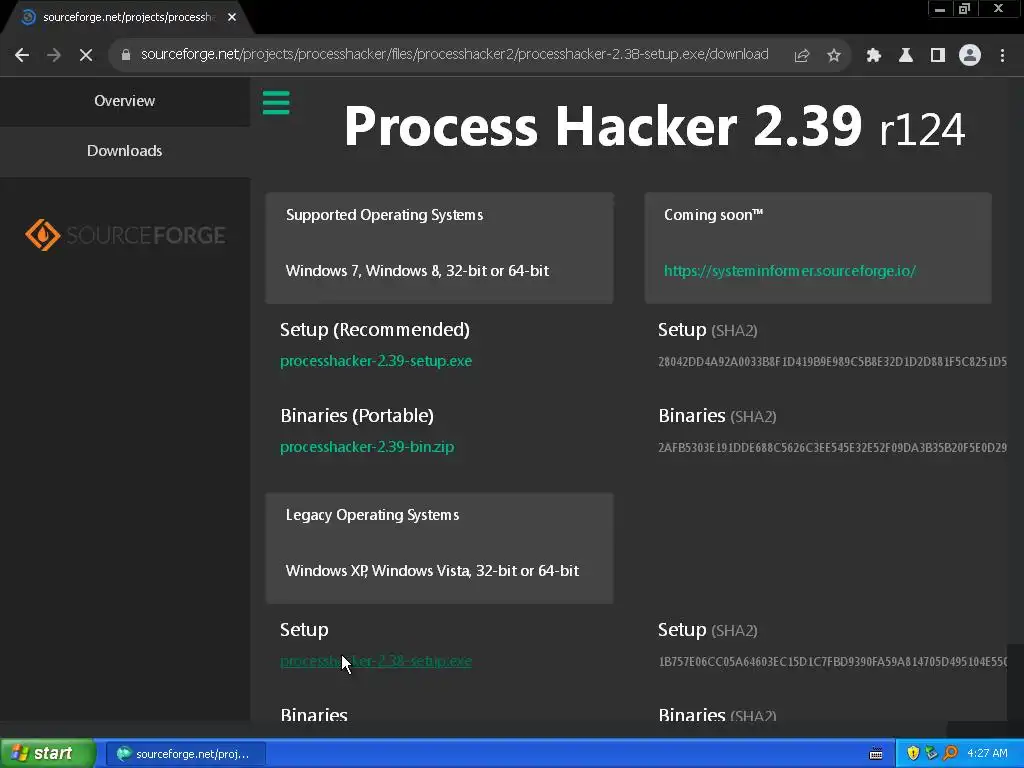1024x768 pixels.
Task: Click the keyboard tray icon
Action: [x=876, y=754]
